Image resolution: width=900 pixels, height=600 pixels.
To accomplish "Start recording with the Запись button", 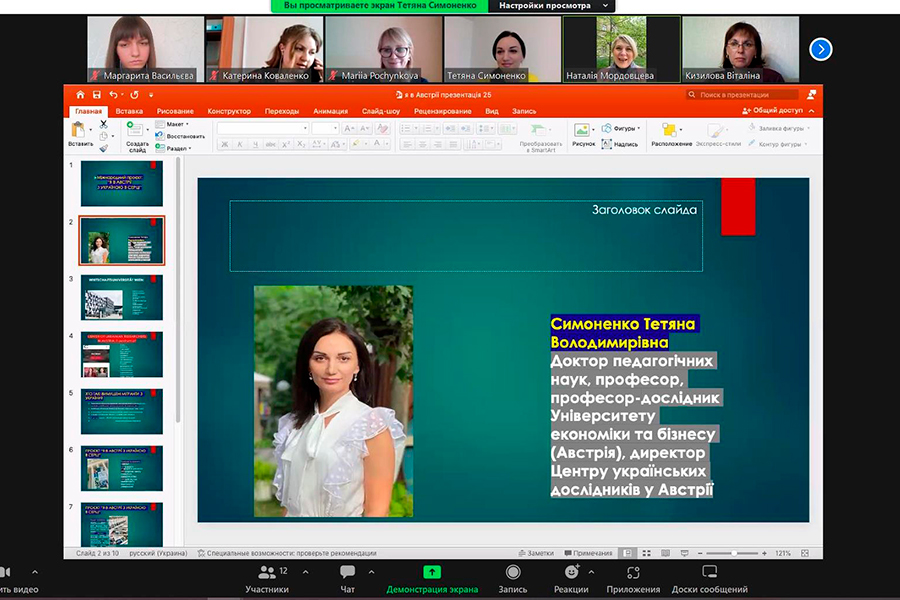I will click(512, 572).
